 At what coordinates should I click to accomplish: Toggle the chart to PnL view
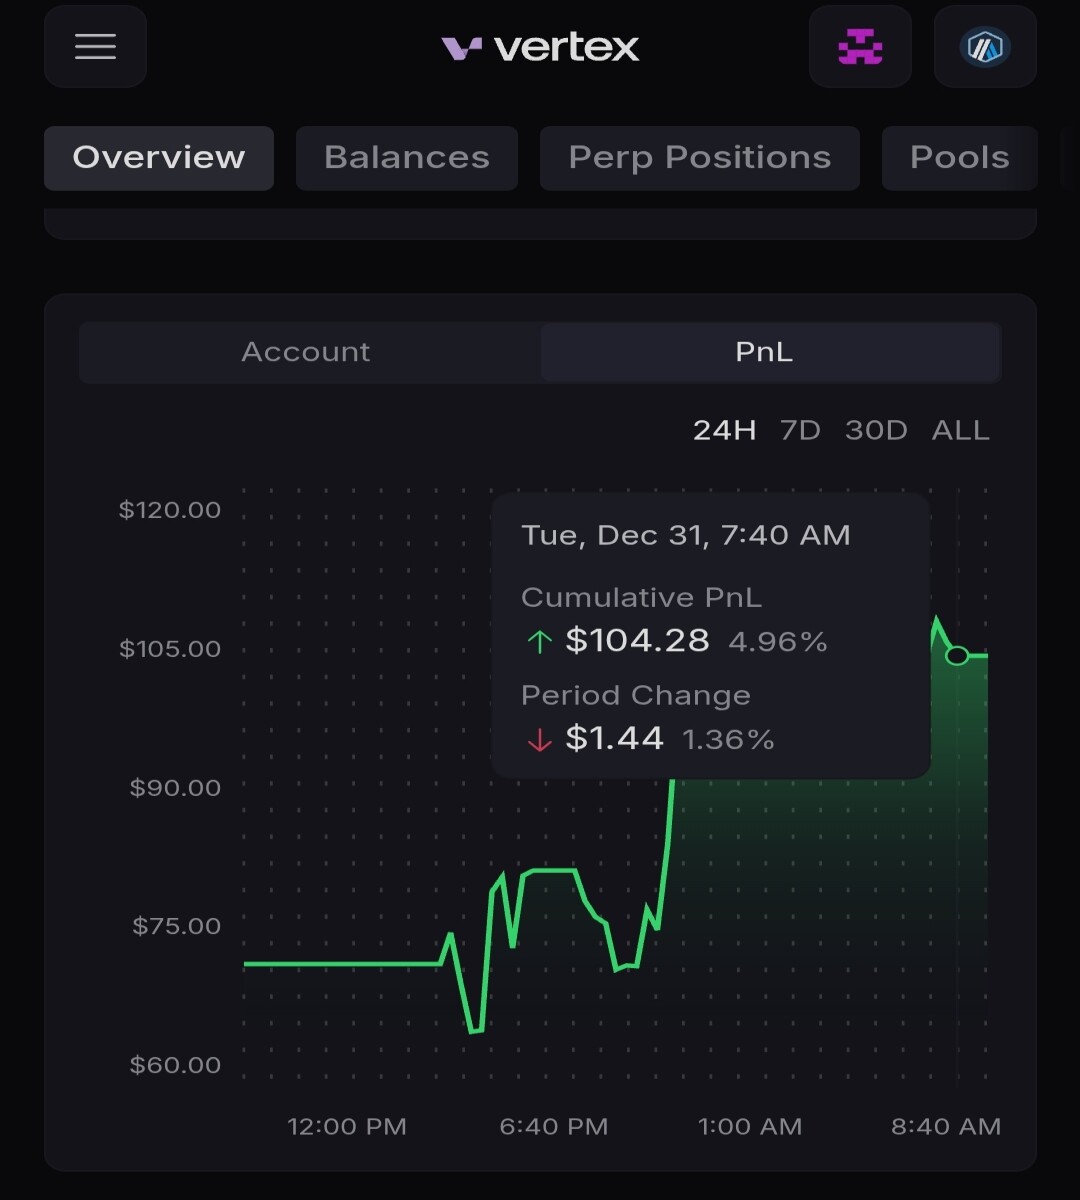click(x=765, y=352)
